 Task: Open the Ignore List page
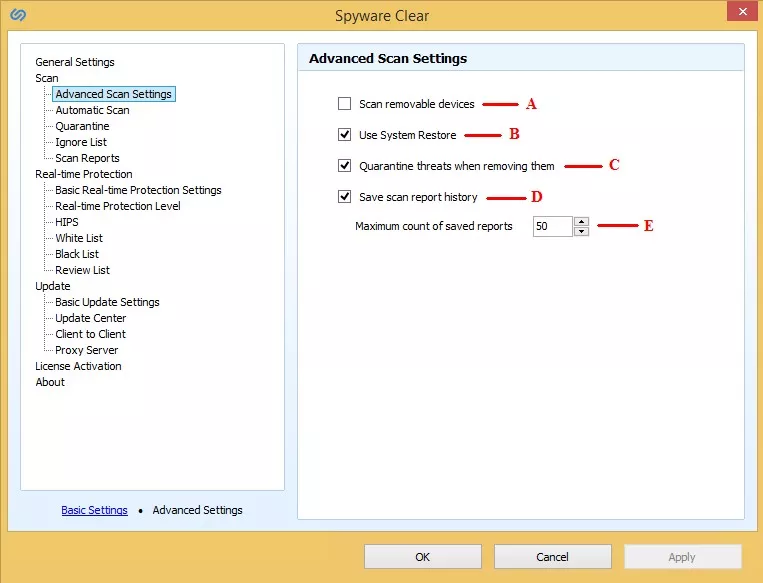tap(81, 143)
